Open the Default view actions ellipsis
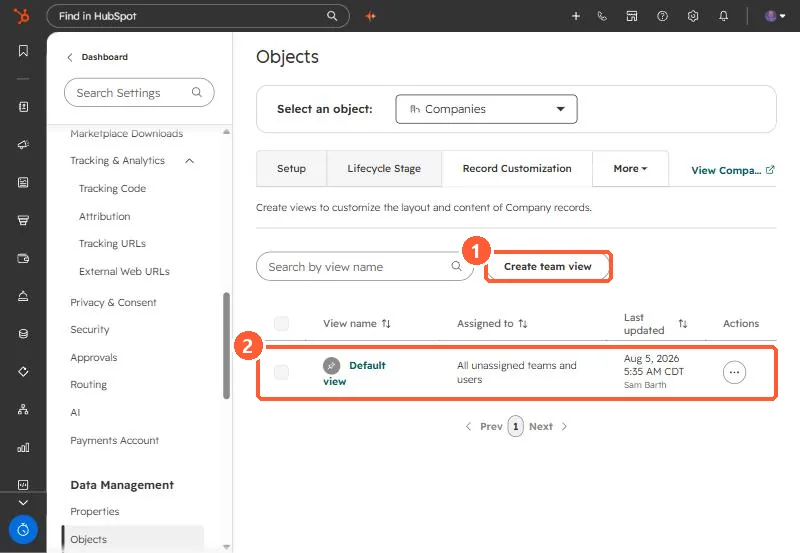 pos(734,372)
